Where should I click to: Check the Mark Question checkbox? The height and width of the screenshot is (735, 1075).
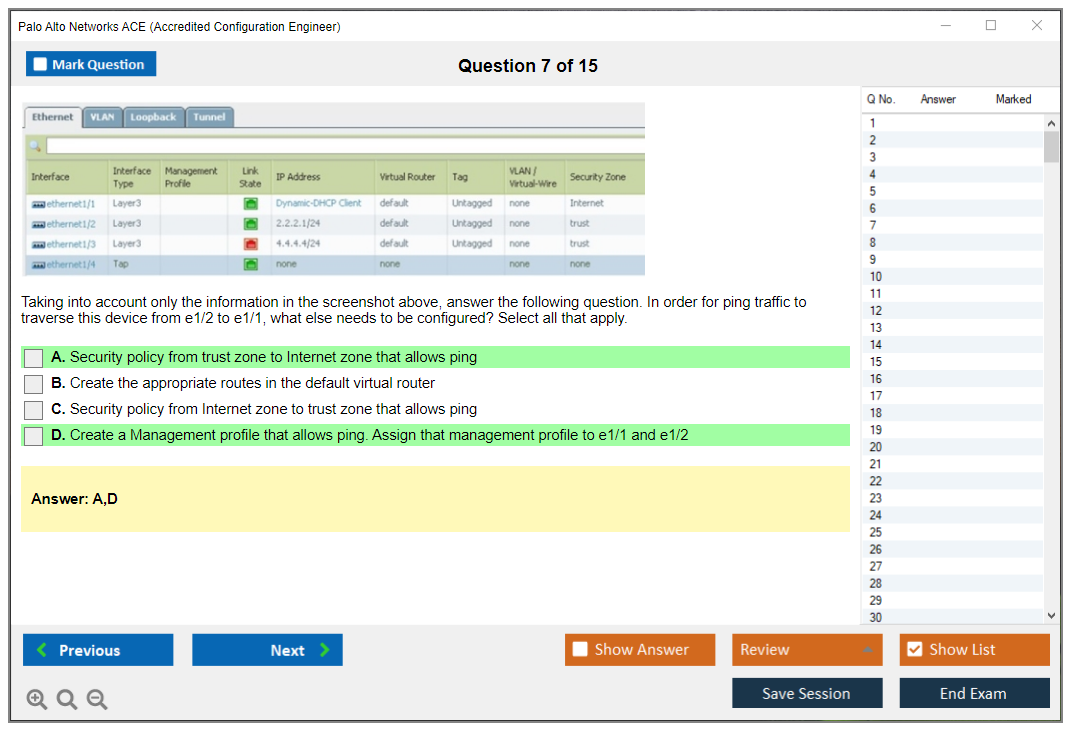[x=41, y=65]
